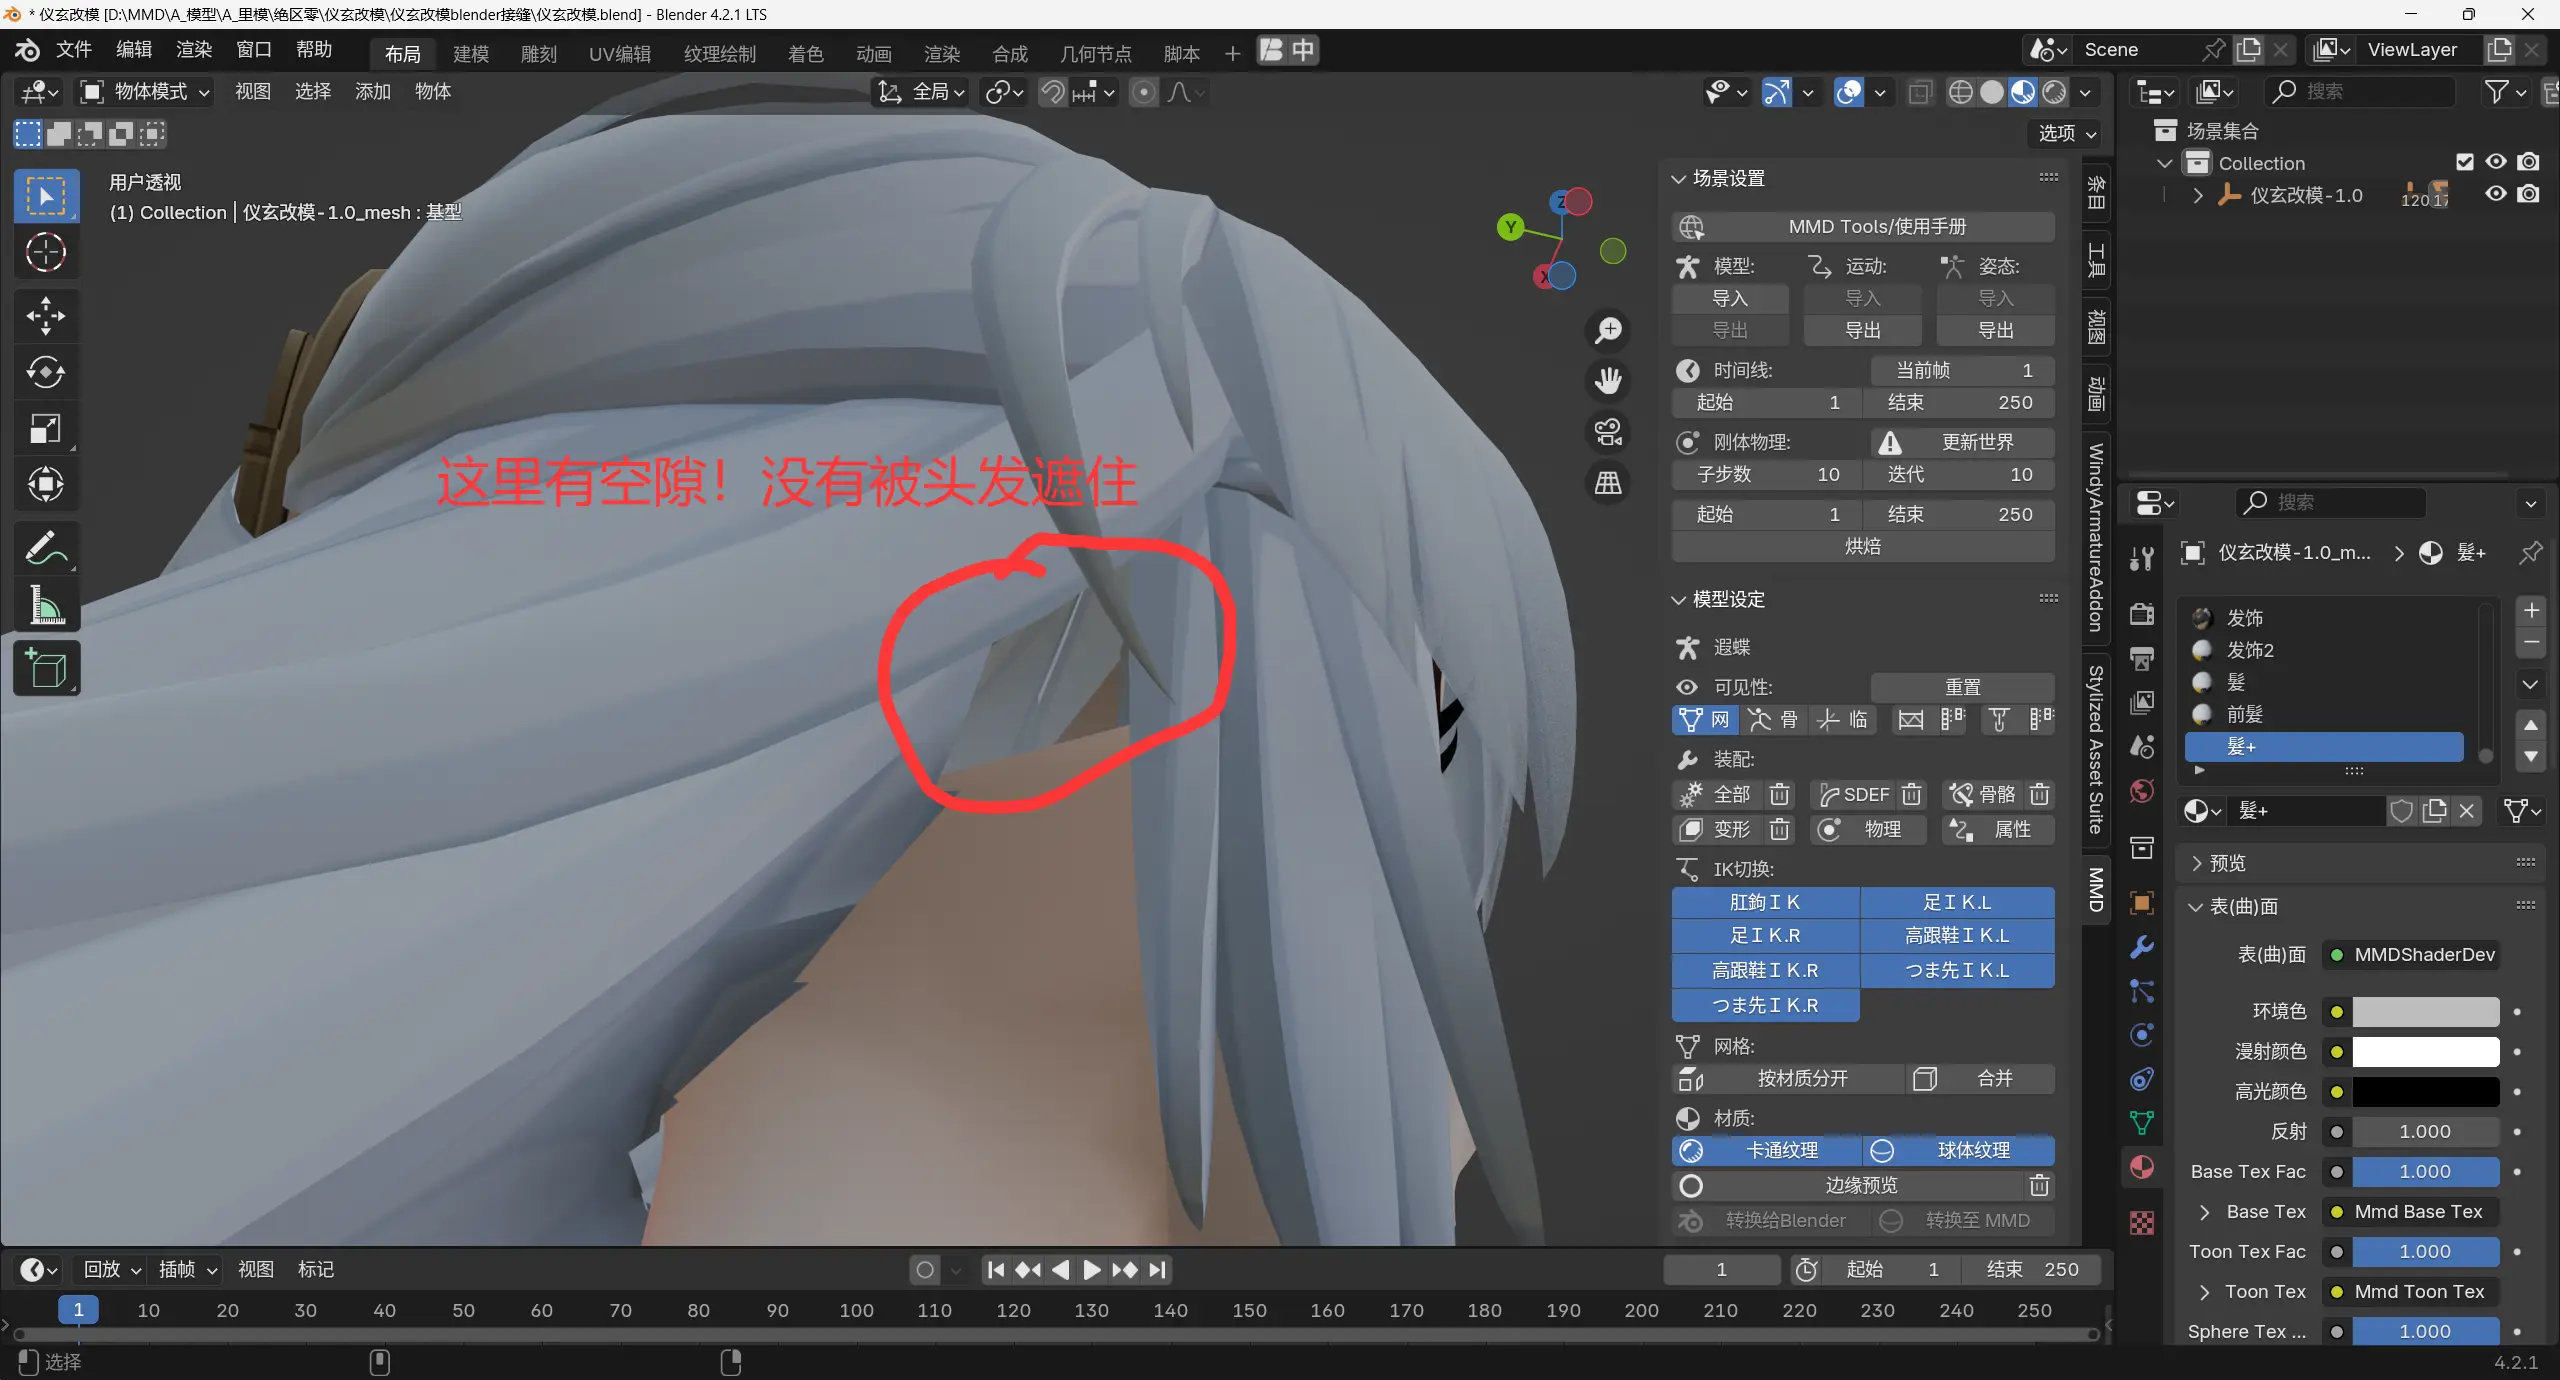The height and width of the screenshot is (1380, 2560).
Task: Select the Rotate tool
Action: [x=45, y=373]
